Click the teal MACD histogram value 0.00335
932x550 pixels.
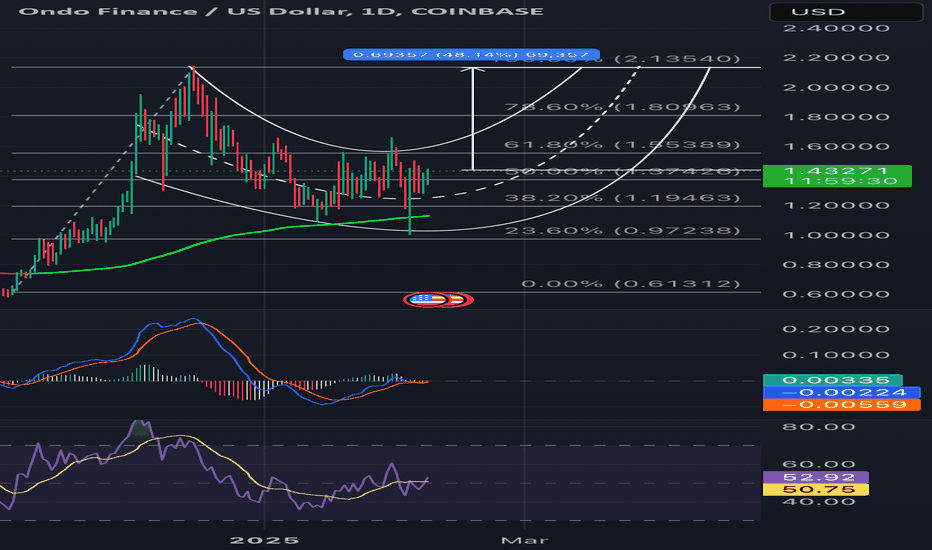click(x=832, y=380)
